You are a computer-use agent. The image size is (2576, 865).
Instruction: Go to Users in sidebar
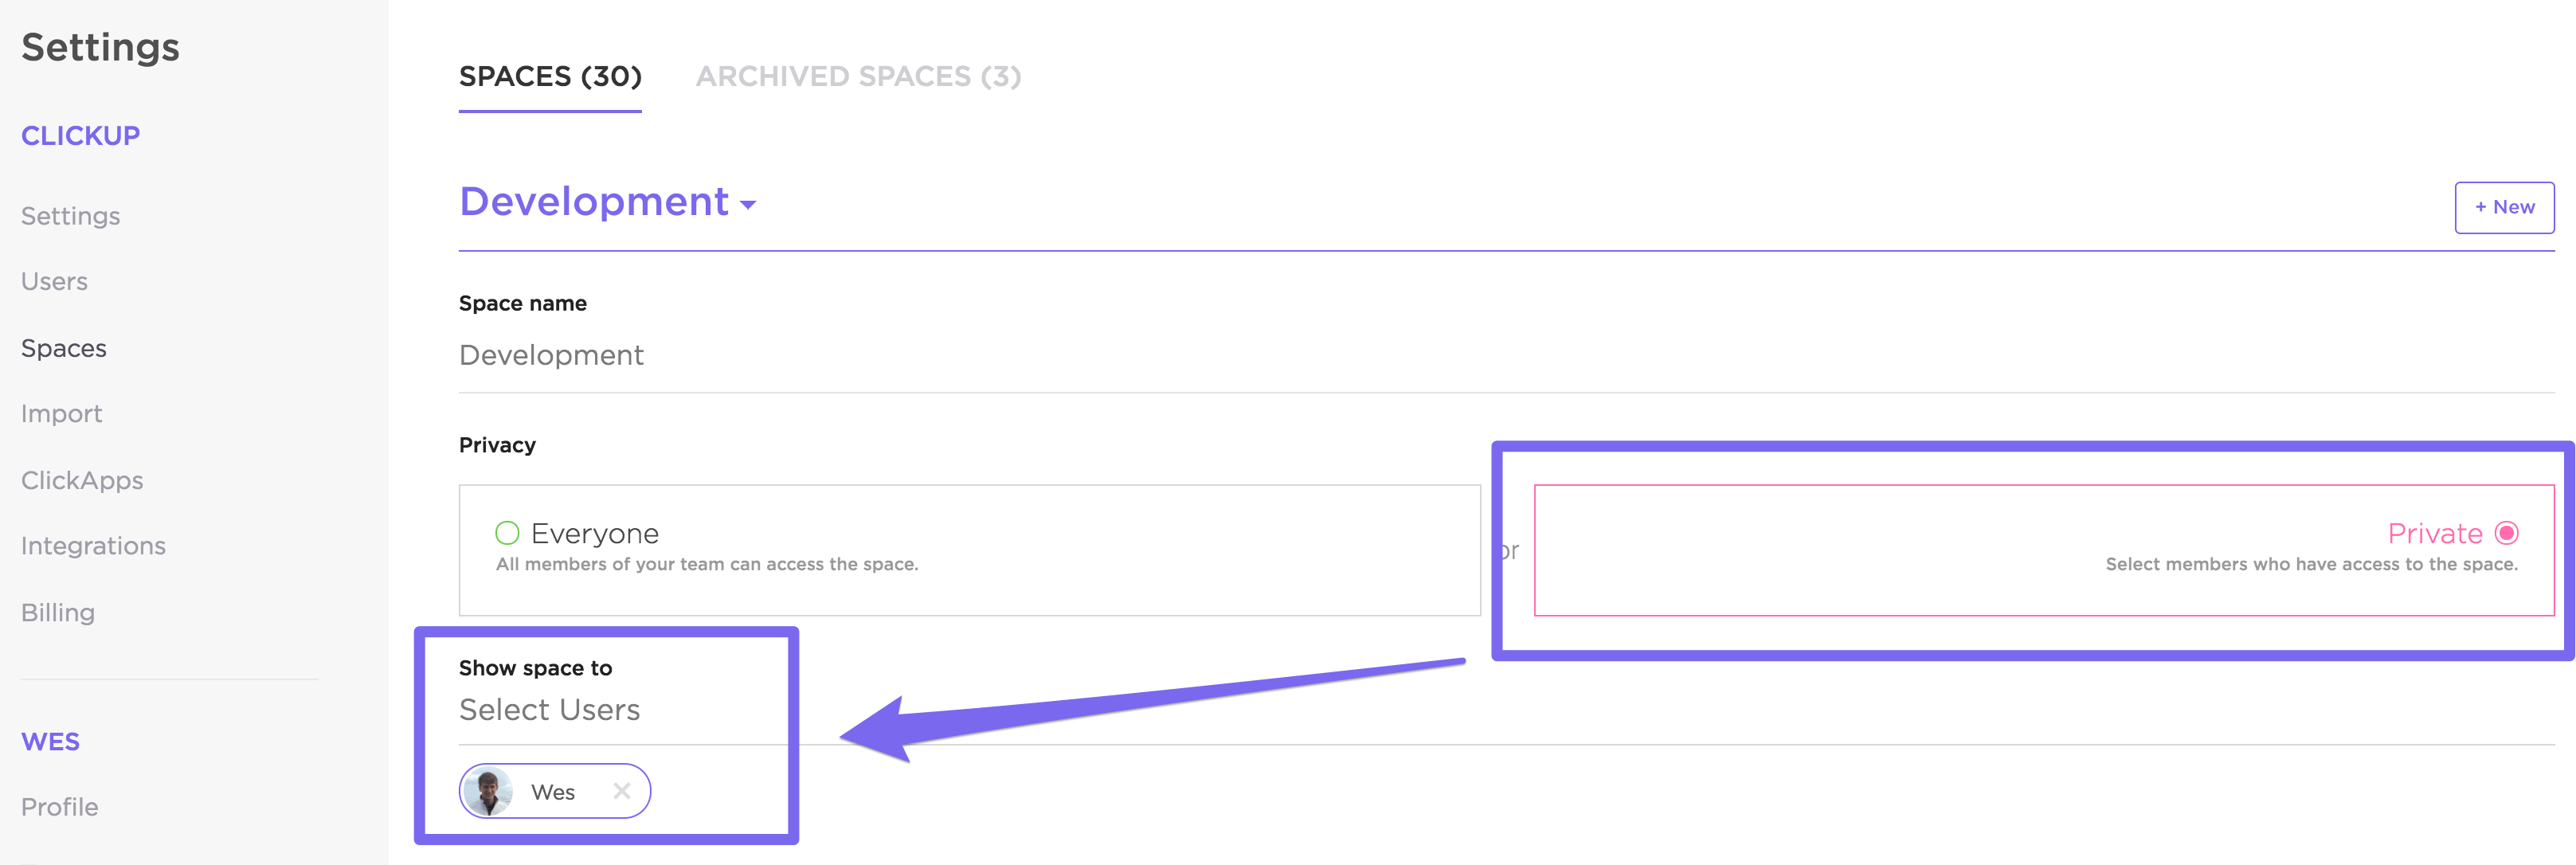pos(54,282)
